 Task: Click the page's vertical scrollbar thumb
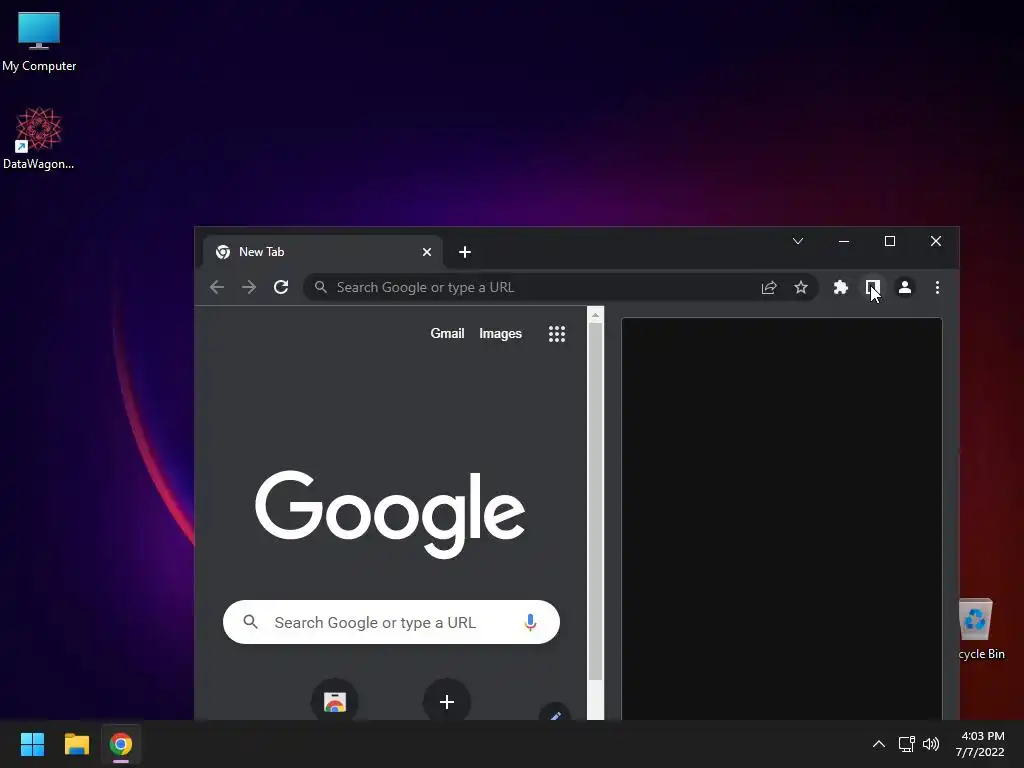pyautogui.click(x=595, y=501)
